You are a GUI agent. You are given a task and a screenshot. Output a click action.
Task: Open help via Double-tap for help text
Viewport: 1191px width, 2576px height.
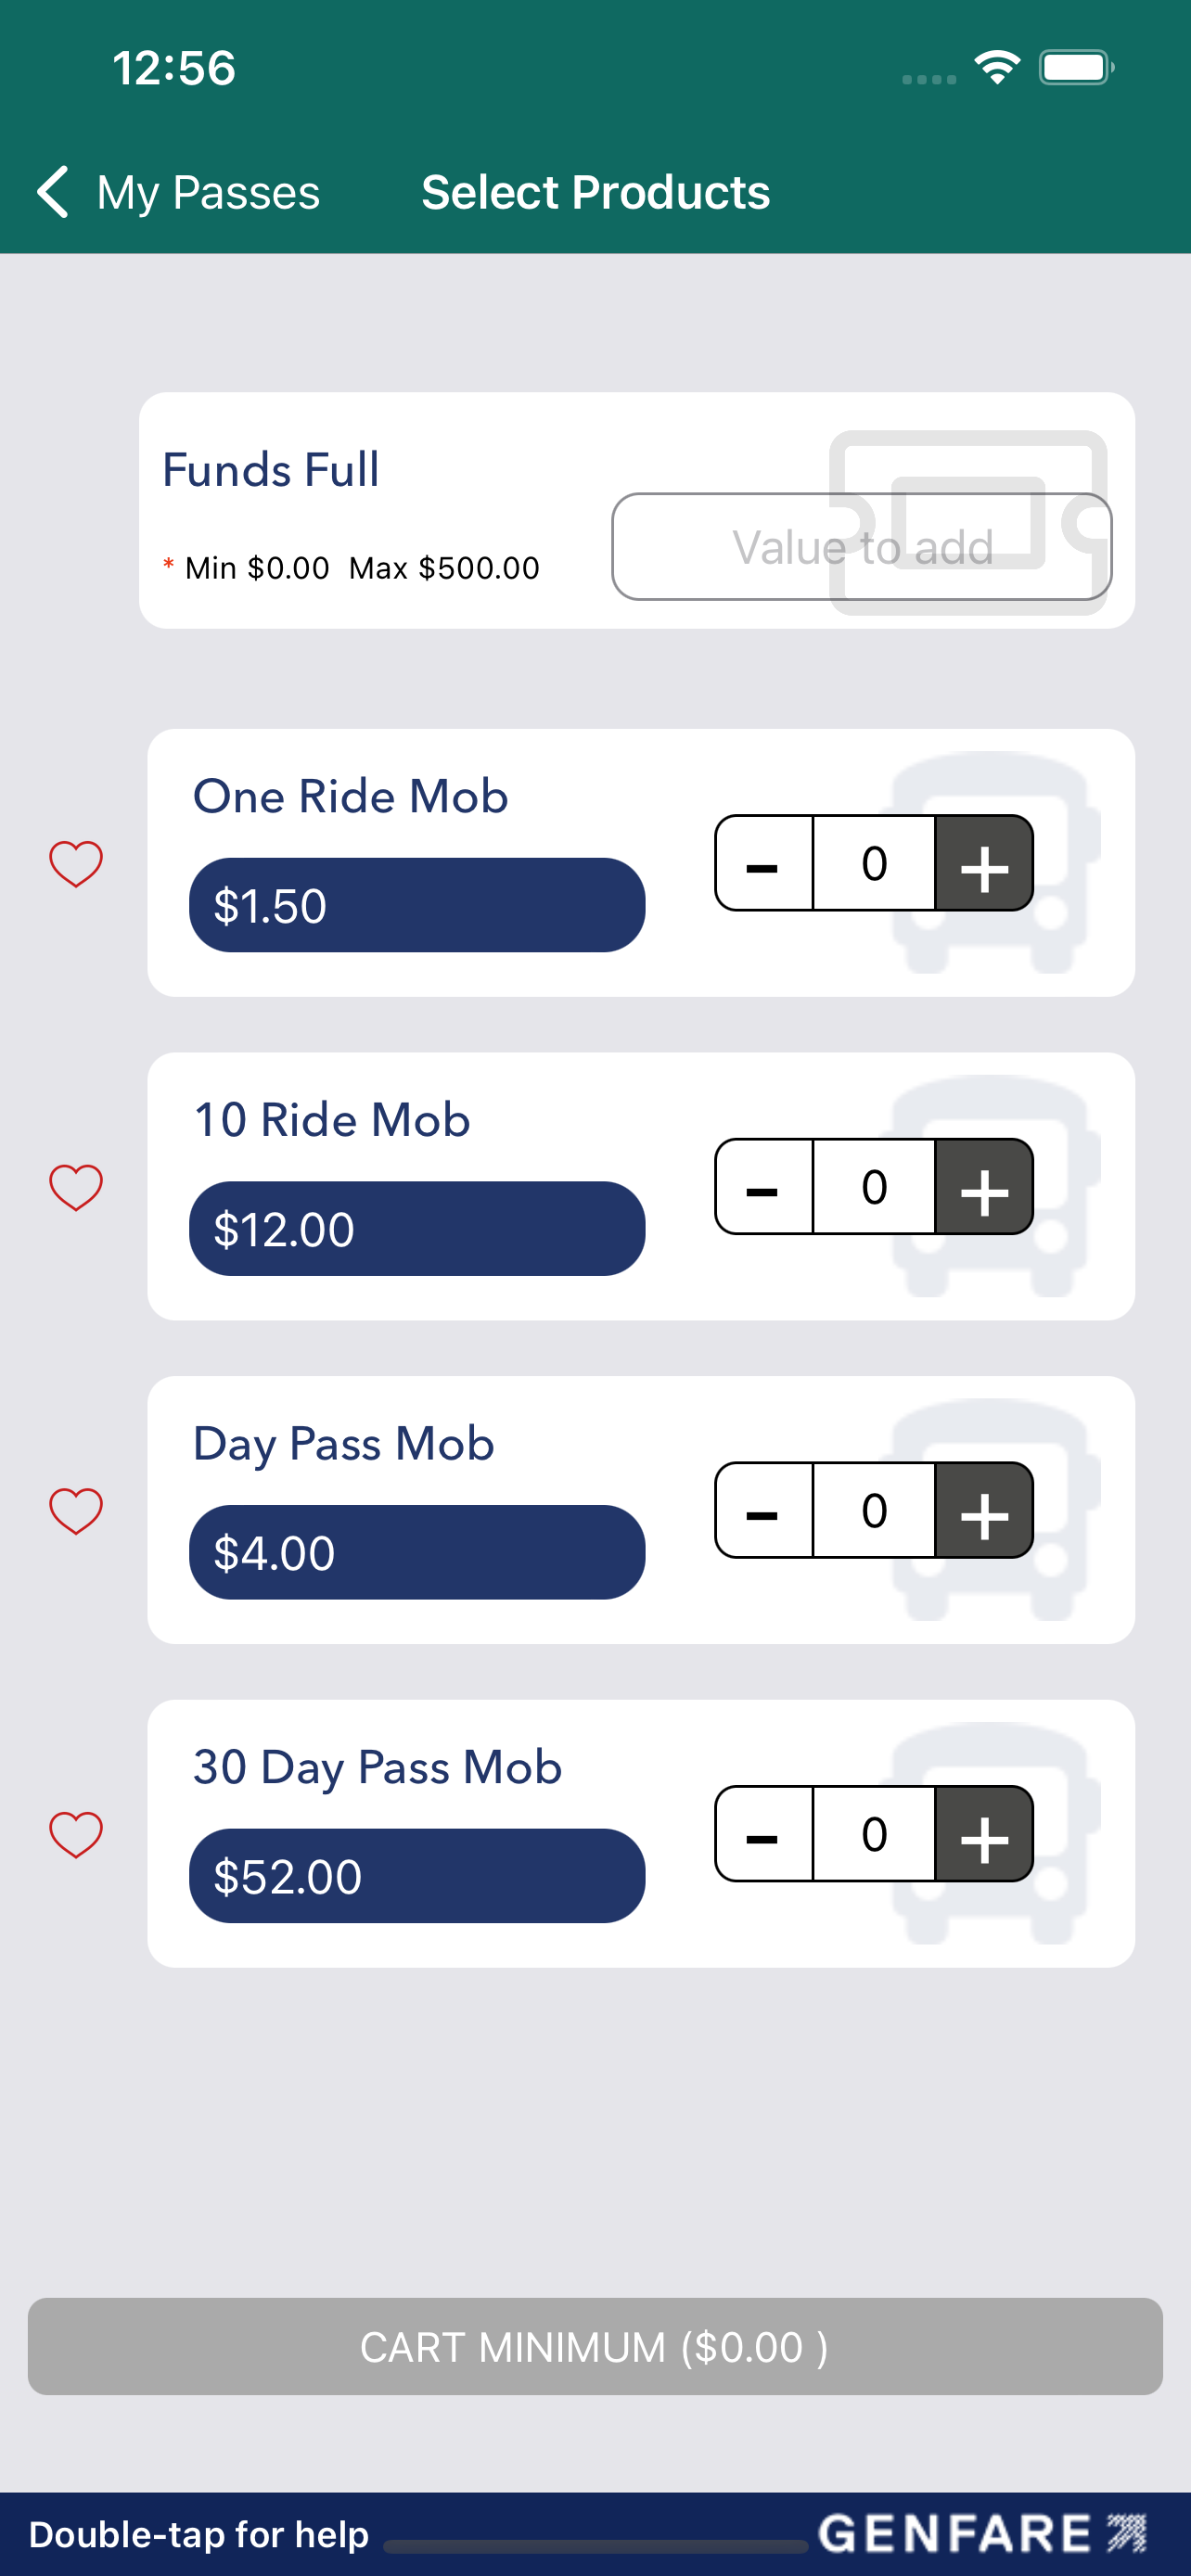[199, 2534]
